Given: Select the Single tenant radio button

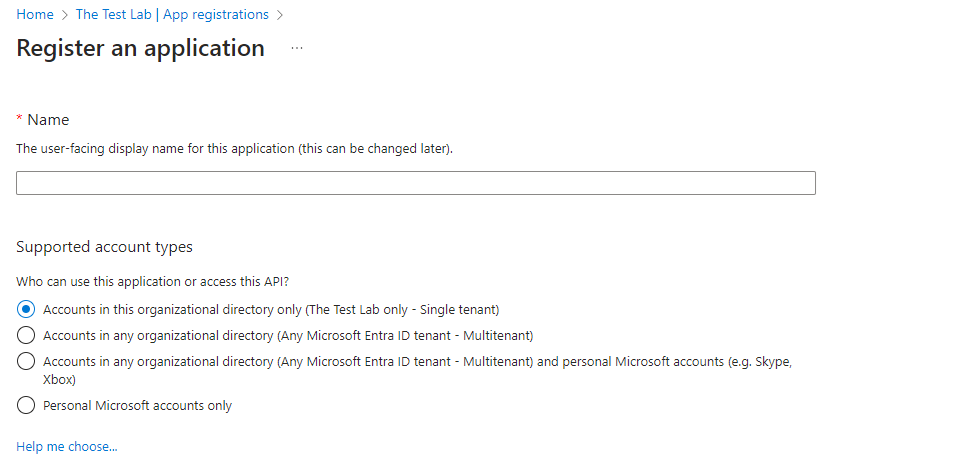Looking at the screenshot, I should point(26,309).
